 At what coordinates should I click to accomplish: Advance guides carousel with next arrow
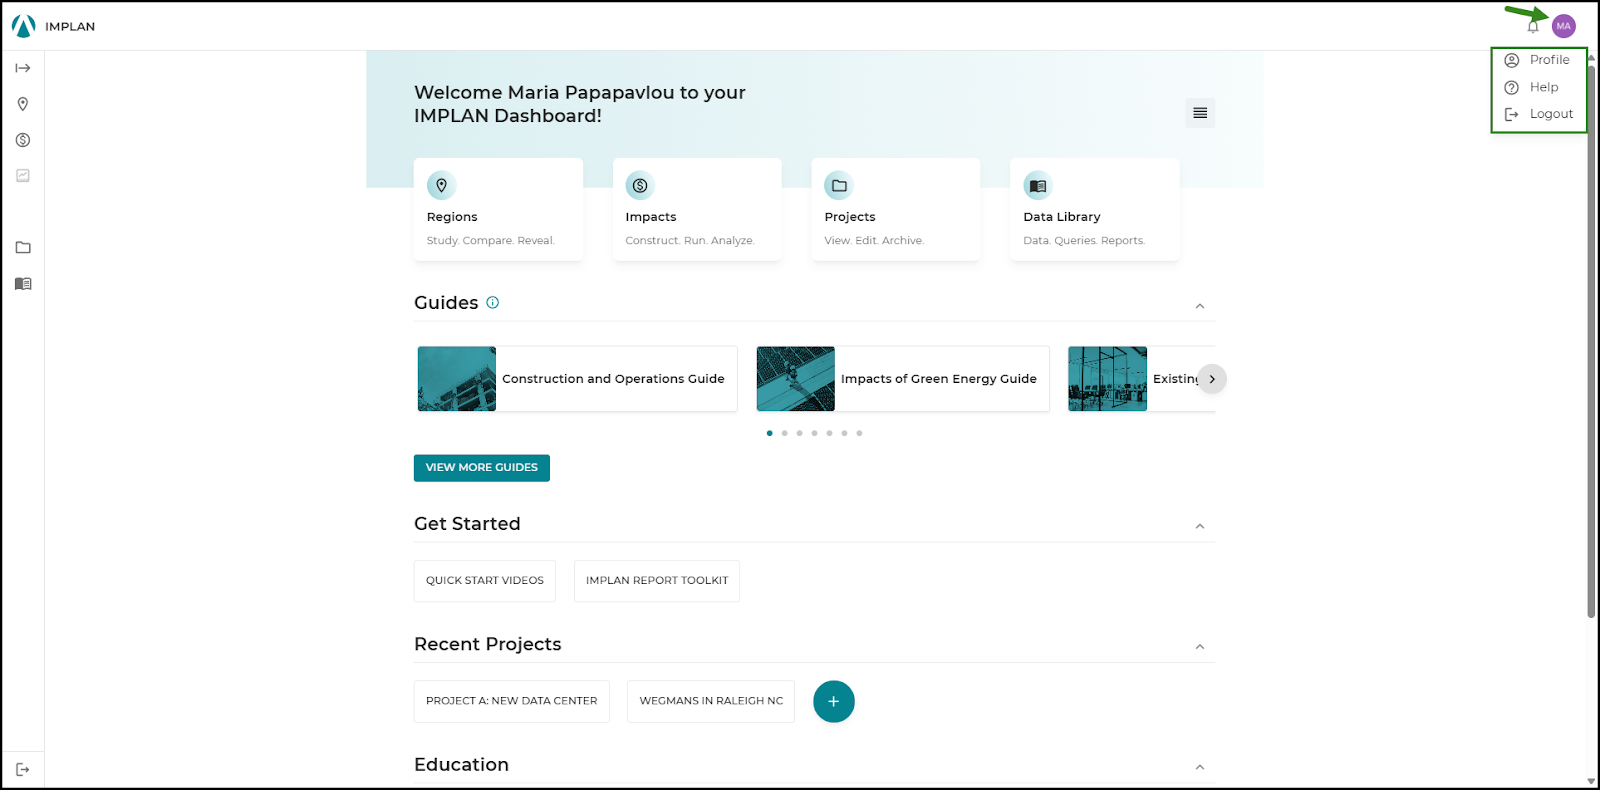click(1212, 379)
